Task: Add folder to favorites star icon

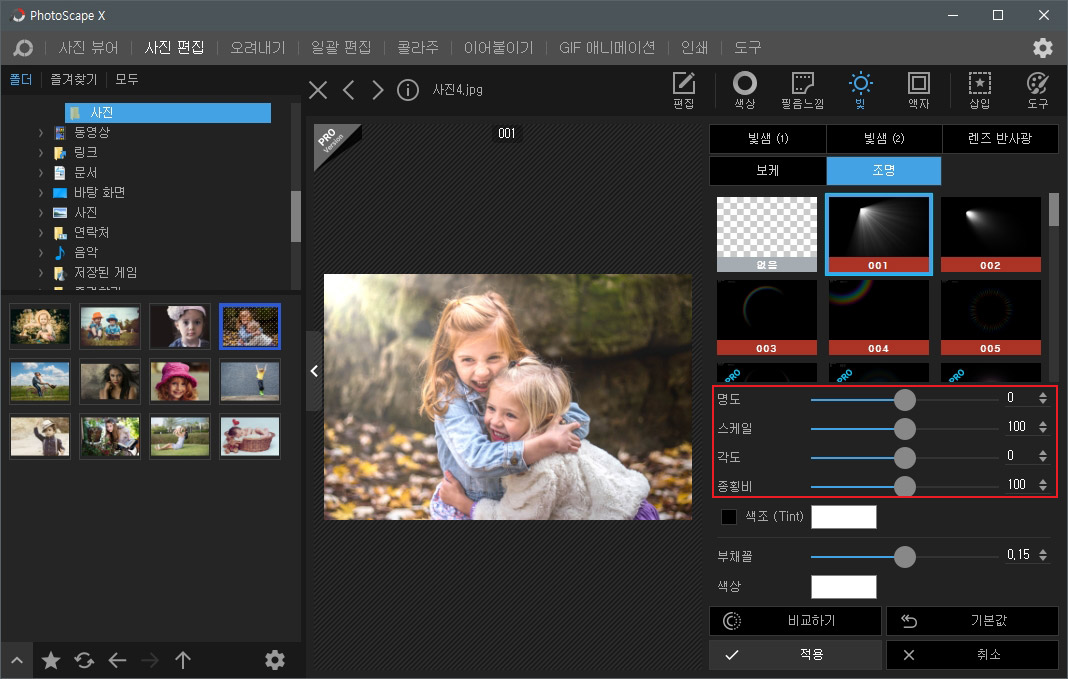Action: pos(51,660)
